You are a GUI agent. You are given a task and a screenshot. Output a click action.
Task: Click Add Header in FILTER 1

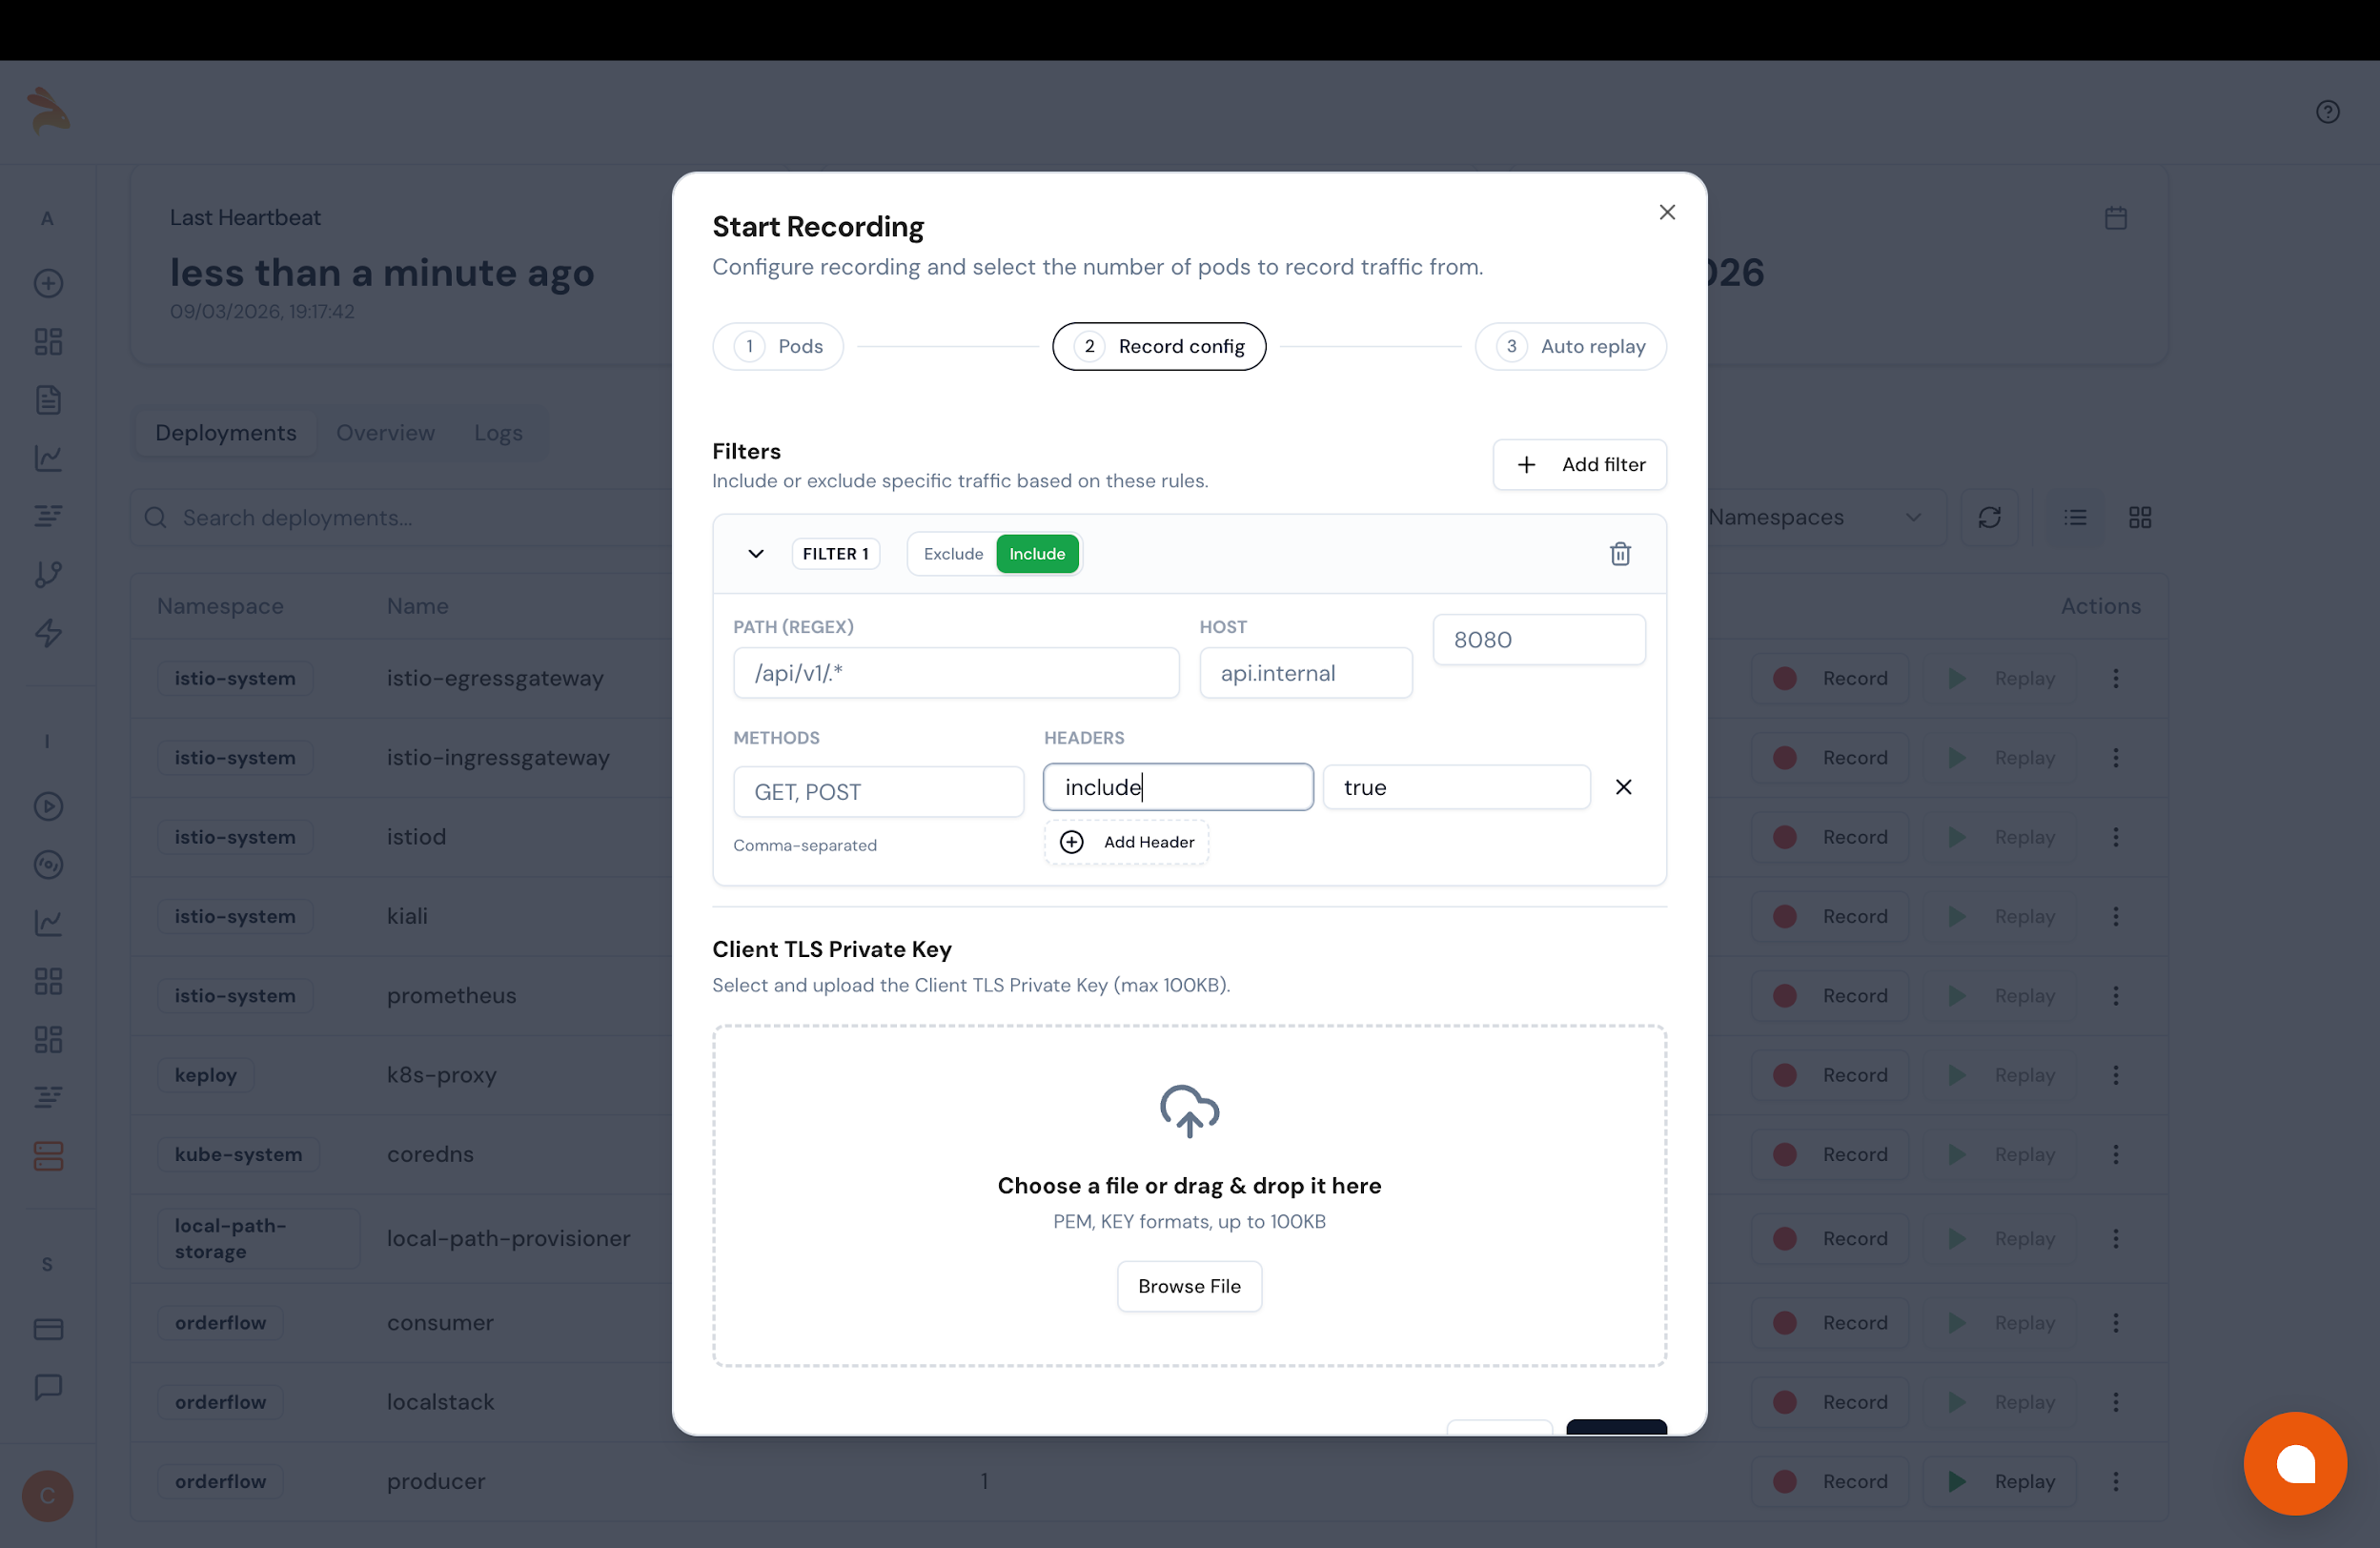(1126, 841)
